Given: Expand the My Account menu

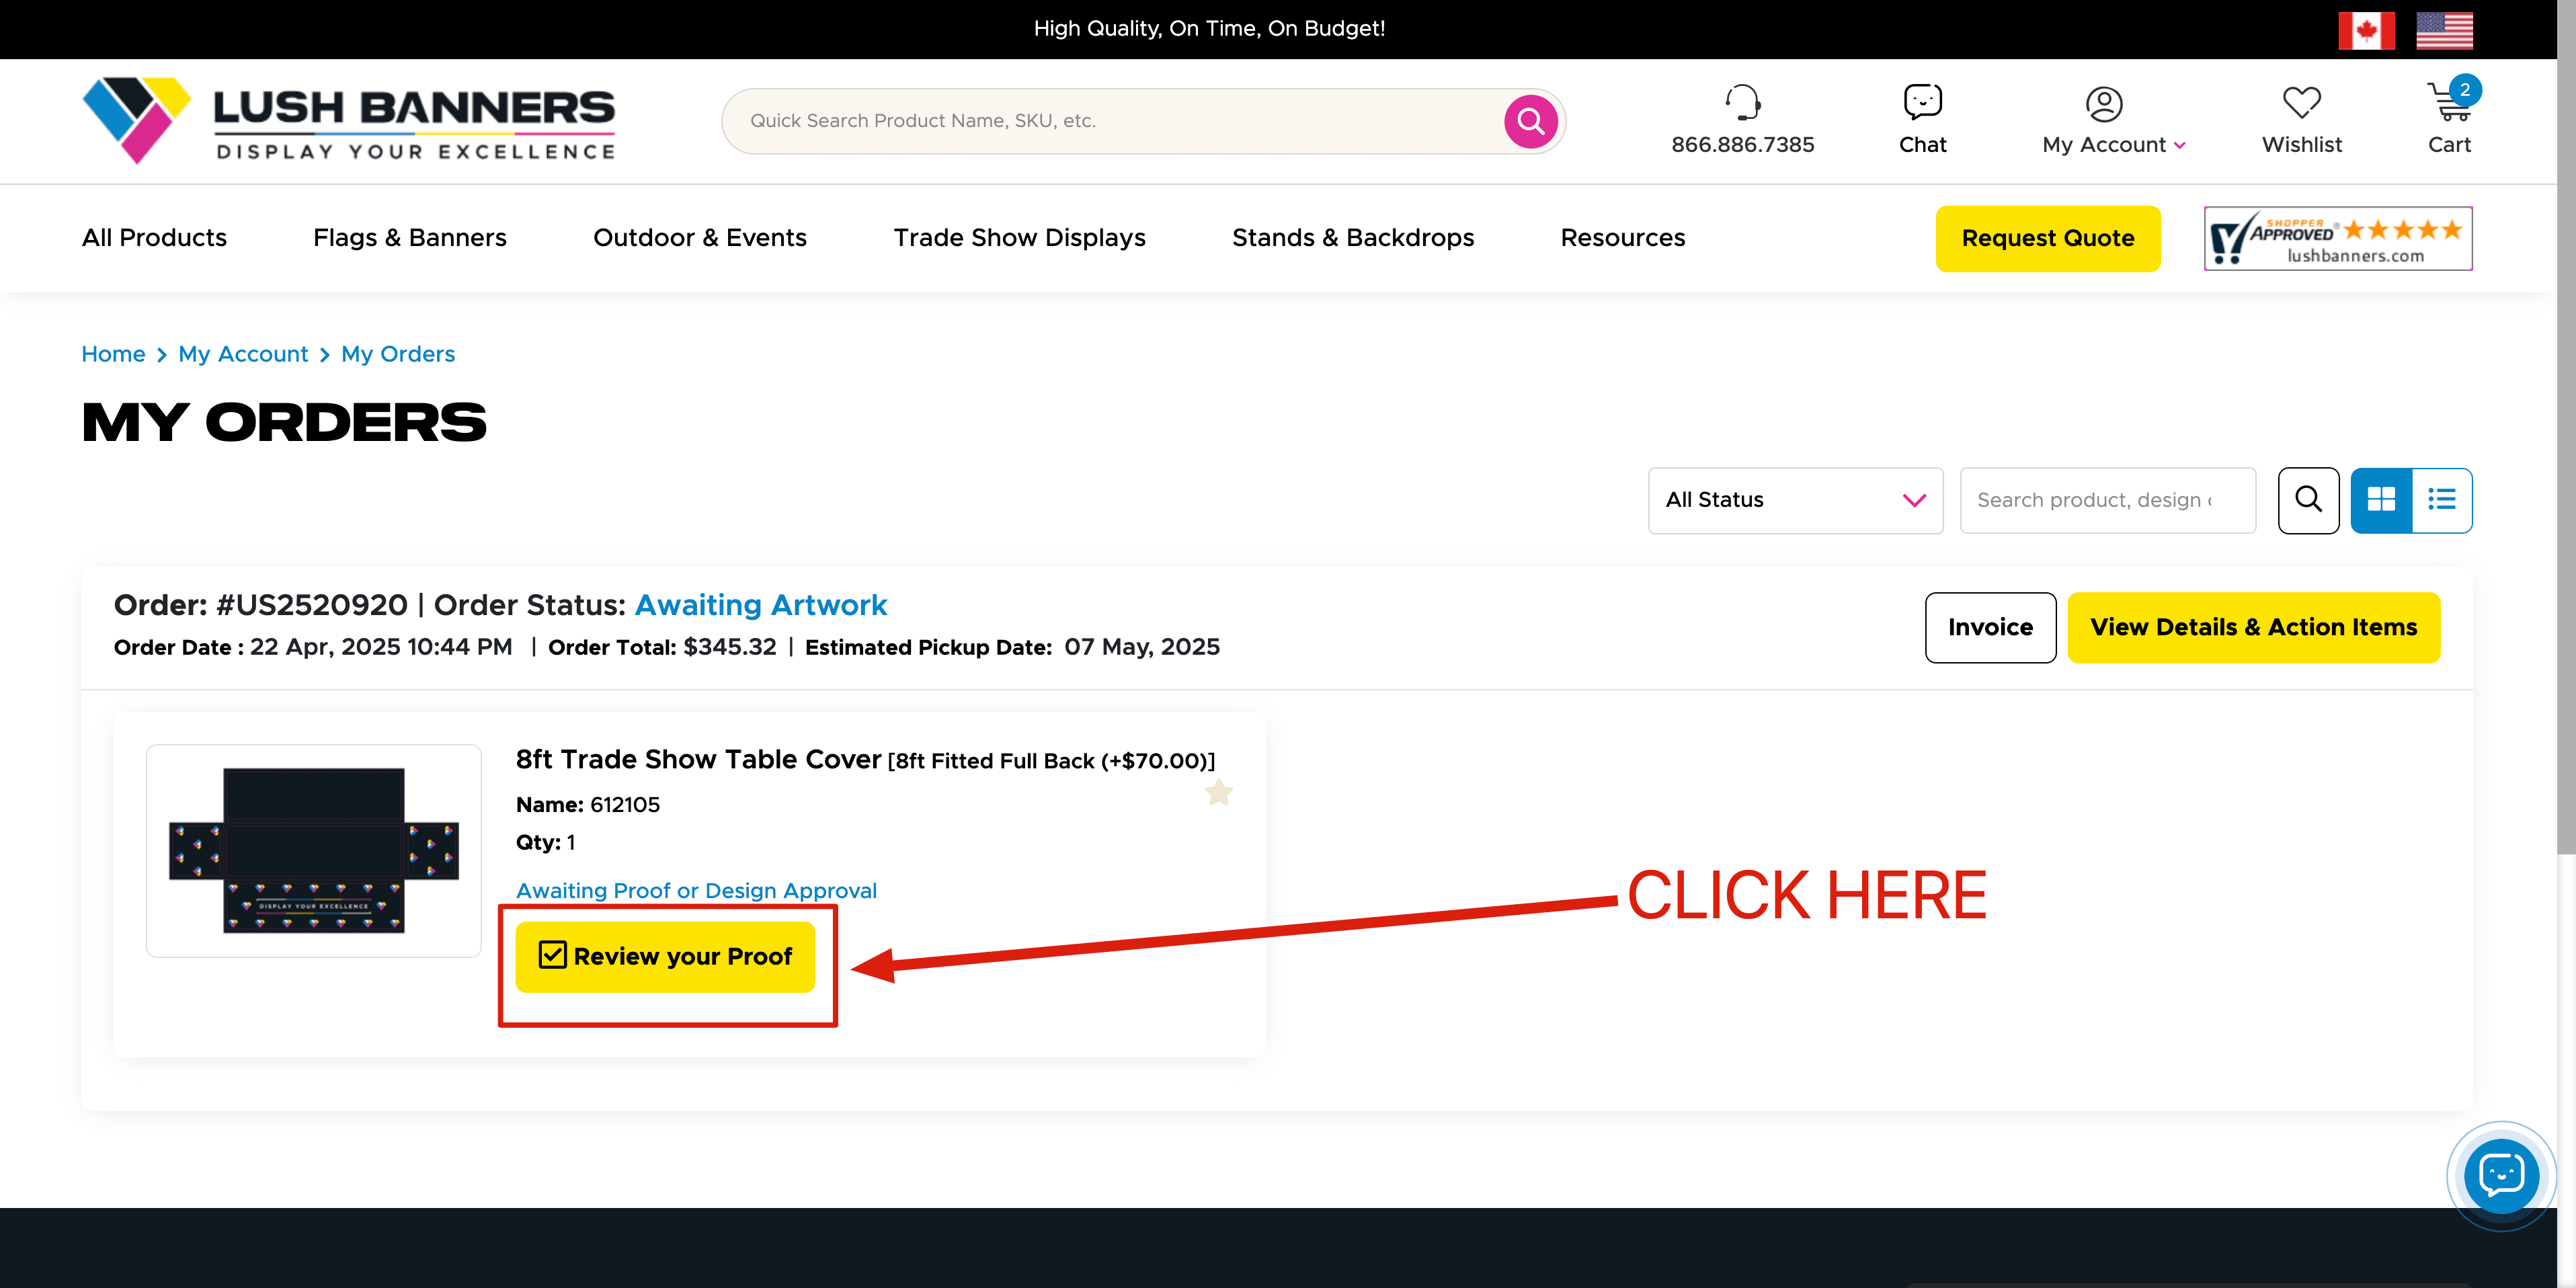Looking at the screenshot, I should [x=2113, y=144].
